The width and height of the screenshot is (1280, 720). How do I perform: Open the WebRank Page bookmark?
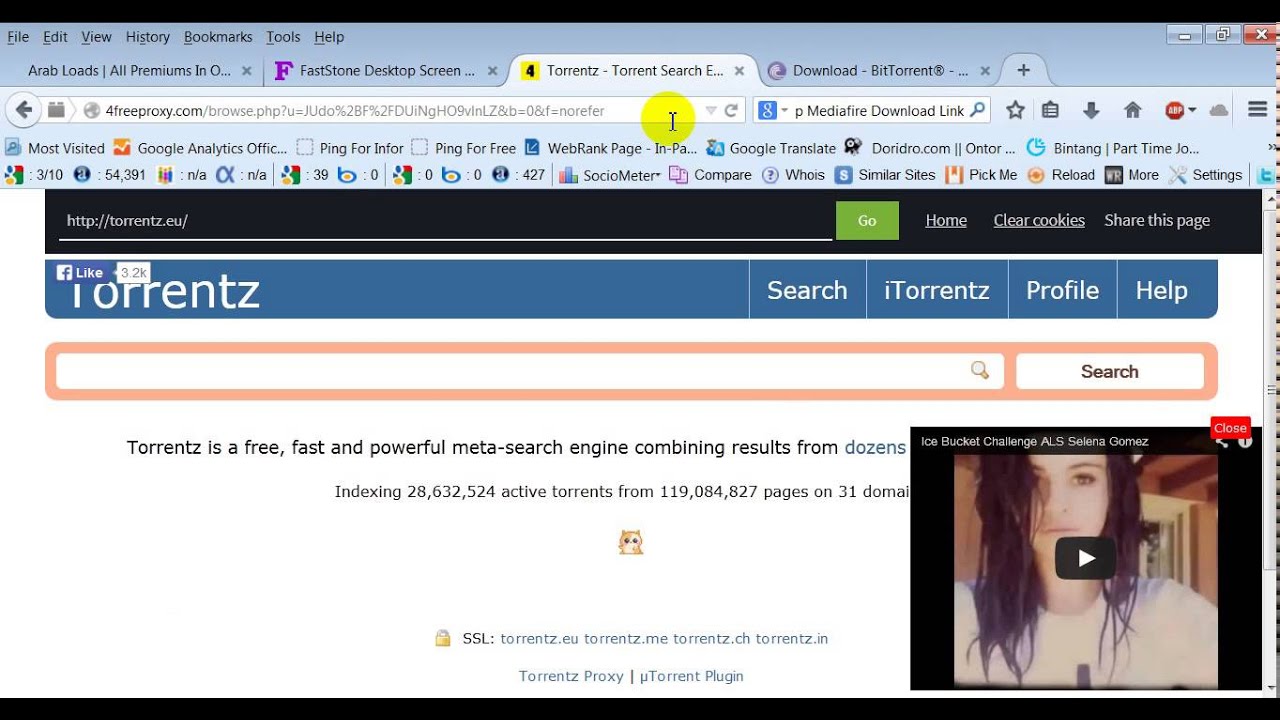click(611, 147)
